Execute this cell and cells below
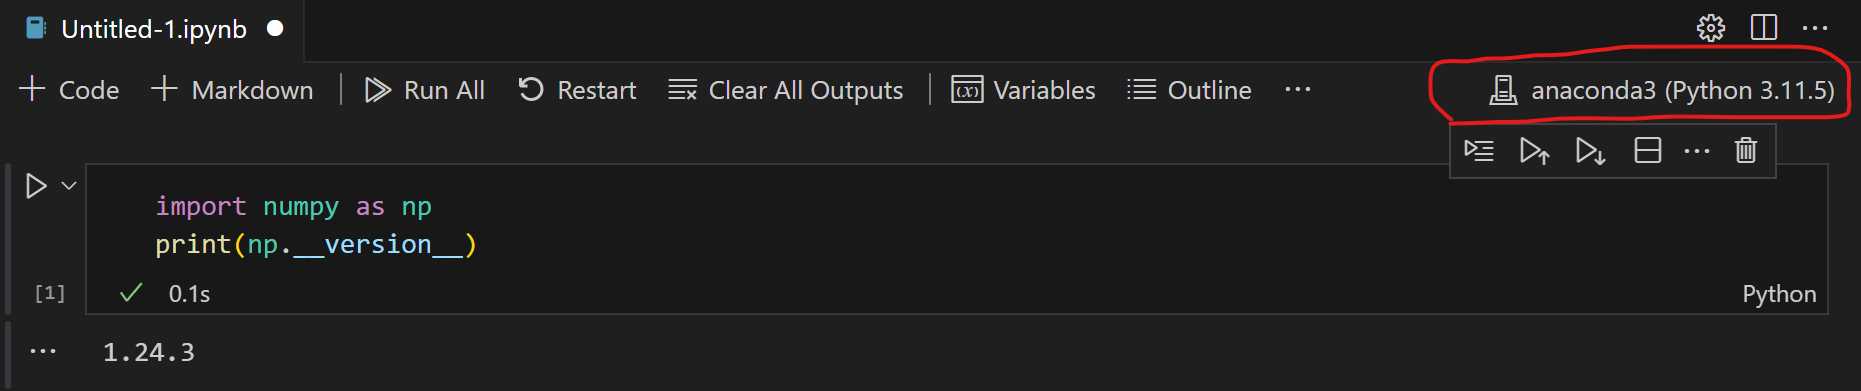 coord(1591,151)
